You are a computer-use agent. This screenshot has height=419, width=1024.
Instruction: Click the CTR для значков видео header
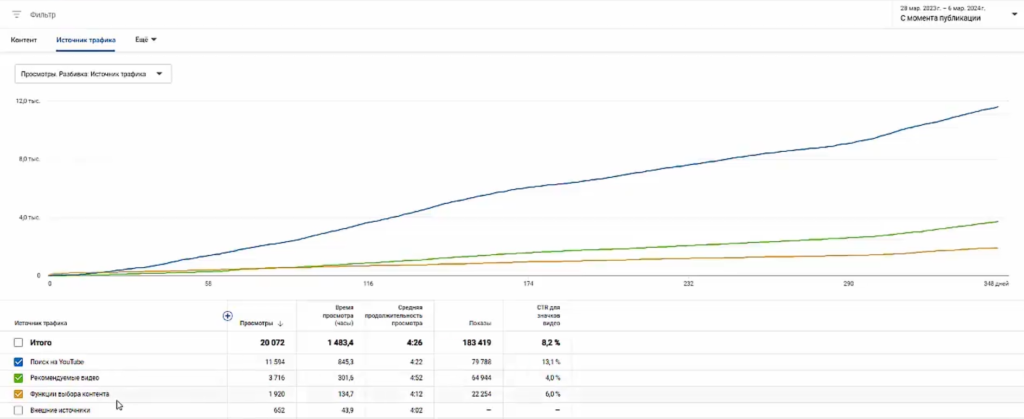(x=545, y=318)
